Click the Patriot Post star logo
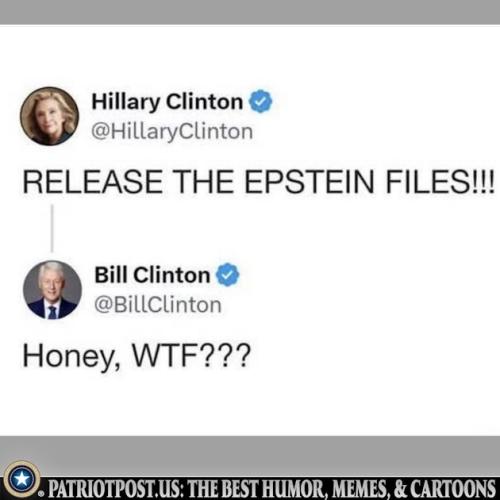This screenshot has height=500, width=500. point(22,479)
